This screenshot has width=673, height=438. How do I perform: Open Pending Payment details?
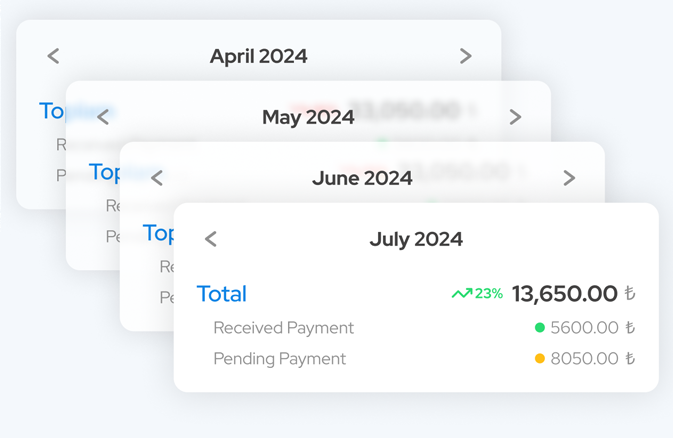[x=280, y=359]
